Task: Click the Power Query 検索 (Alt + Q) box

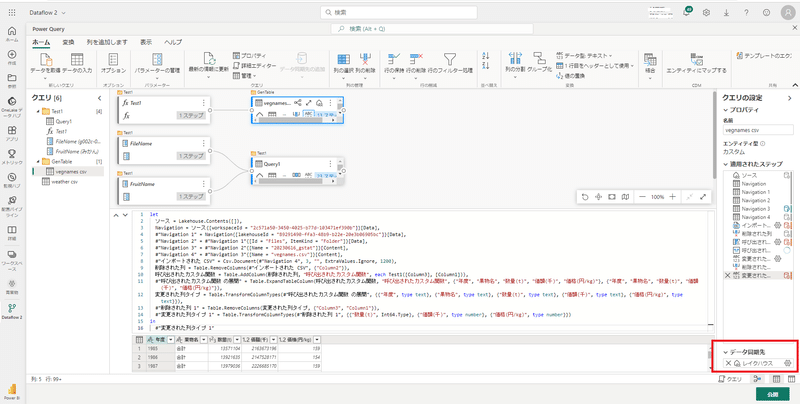Action: click(432, 29)
